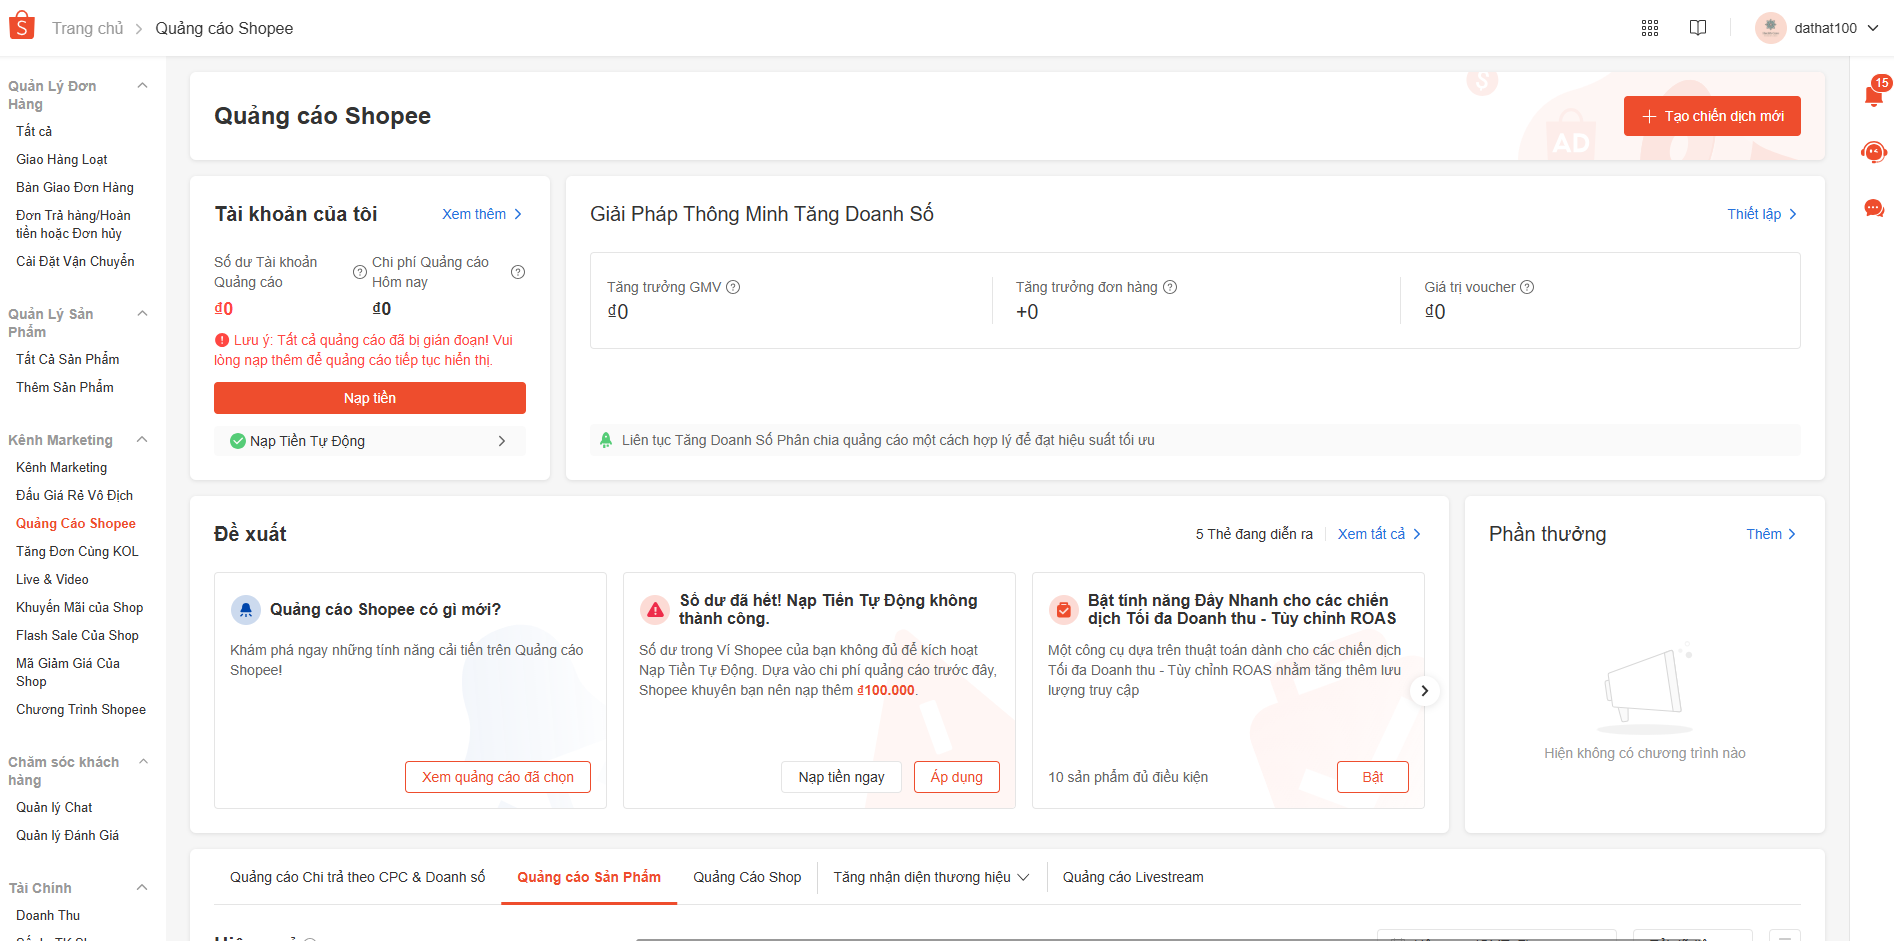The width and height of the screenshot is (1894, 941).
Task: Click the Shopee logo icon
Action: click(x=22, y=27)
